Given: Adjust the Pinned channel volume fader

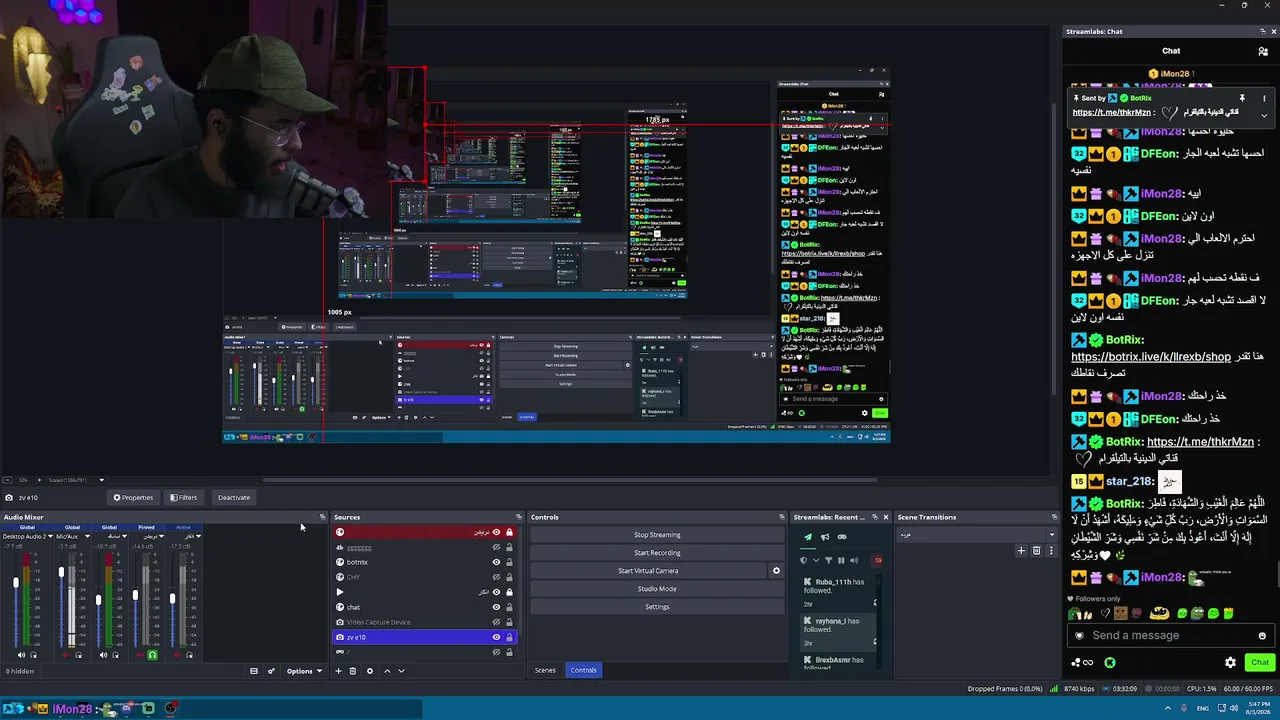Looking at the screenshot, I should 135,596.
